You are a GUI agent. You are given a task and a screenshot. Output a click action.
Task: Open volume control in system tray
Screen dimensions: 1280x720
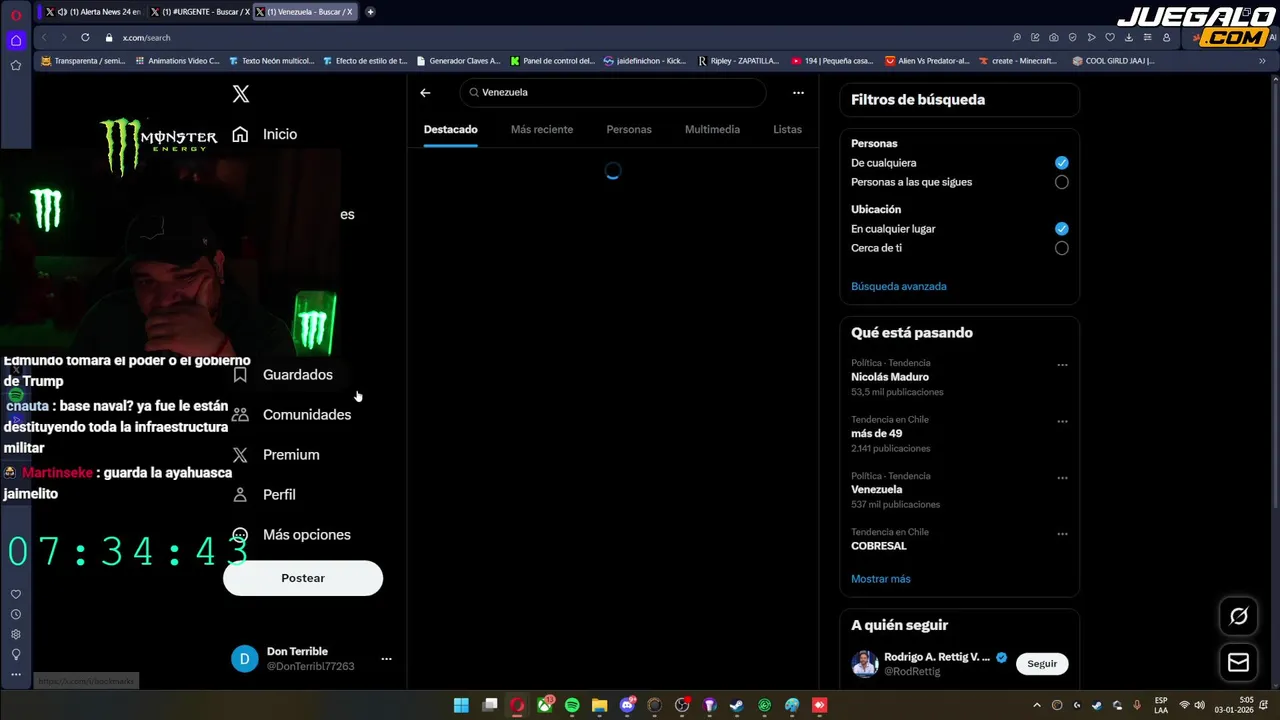[x=1199, y=705]
